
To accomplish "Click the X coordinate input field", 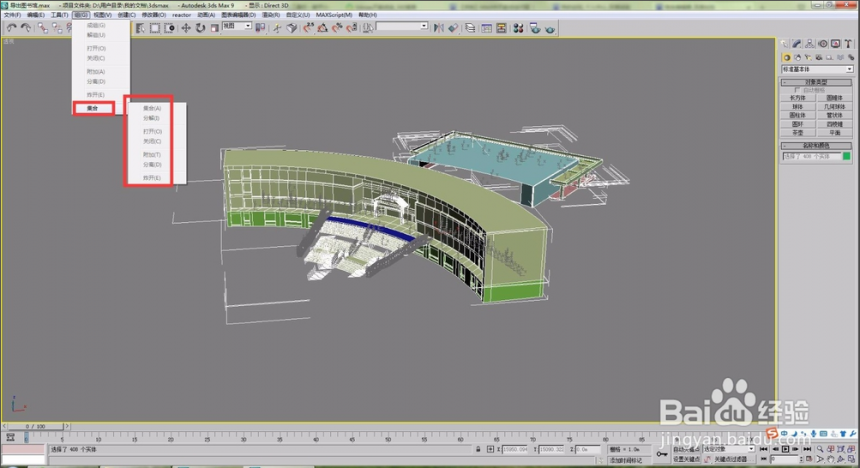I will 514,449.
